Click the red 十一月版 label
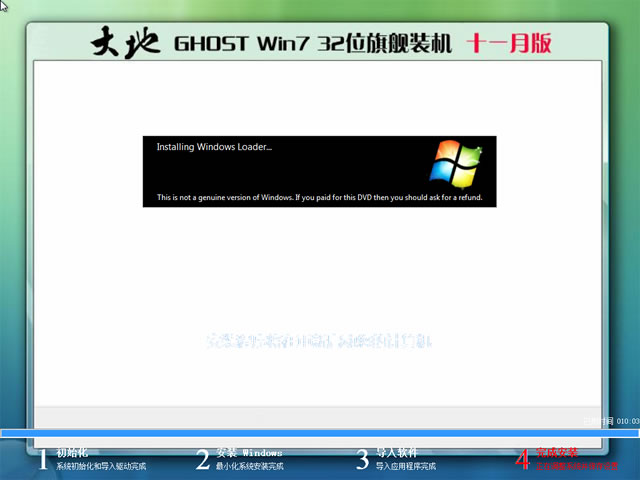The width and height of the screenshot is (640, 480). (x=509, y=43)
